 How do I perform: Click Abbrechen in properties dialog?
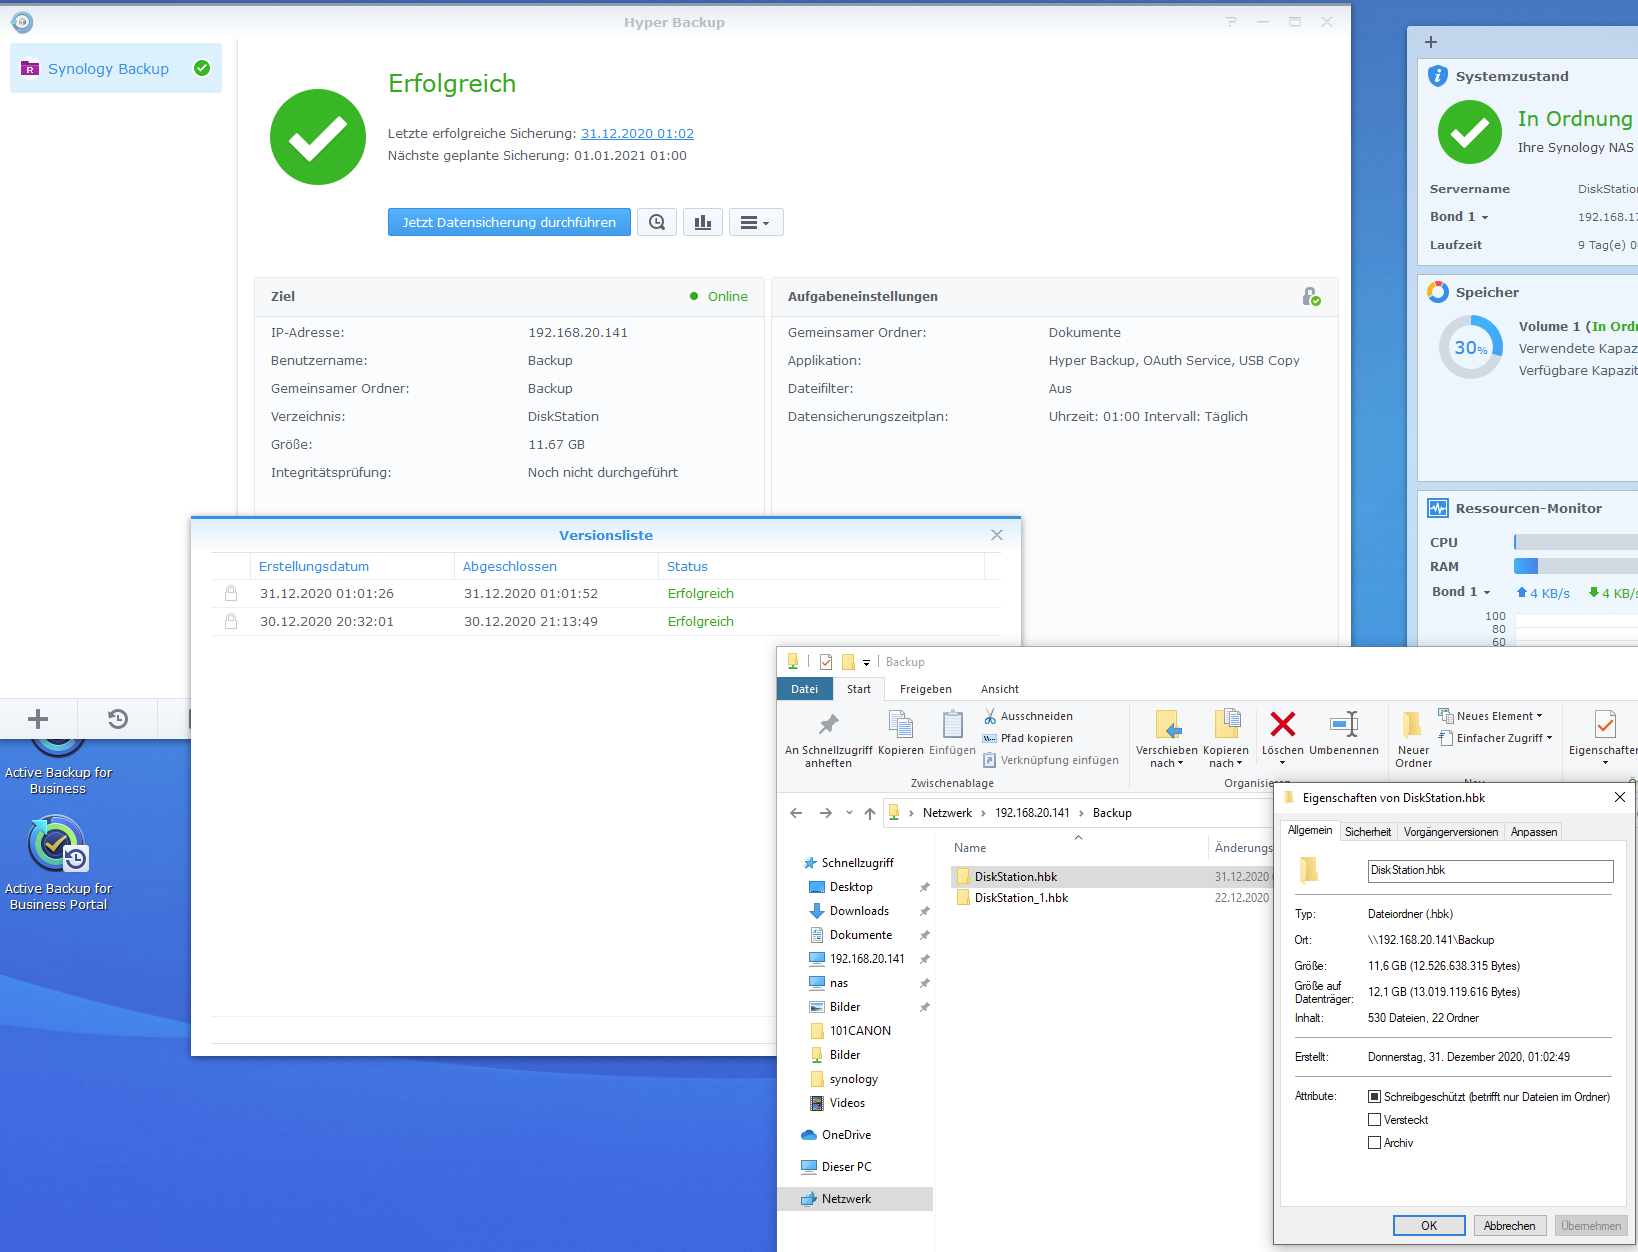(x=1509, y=1226)
